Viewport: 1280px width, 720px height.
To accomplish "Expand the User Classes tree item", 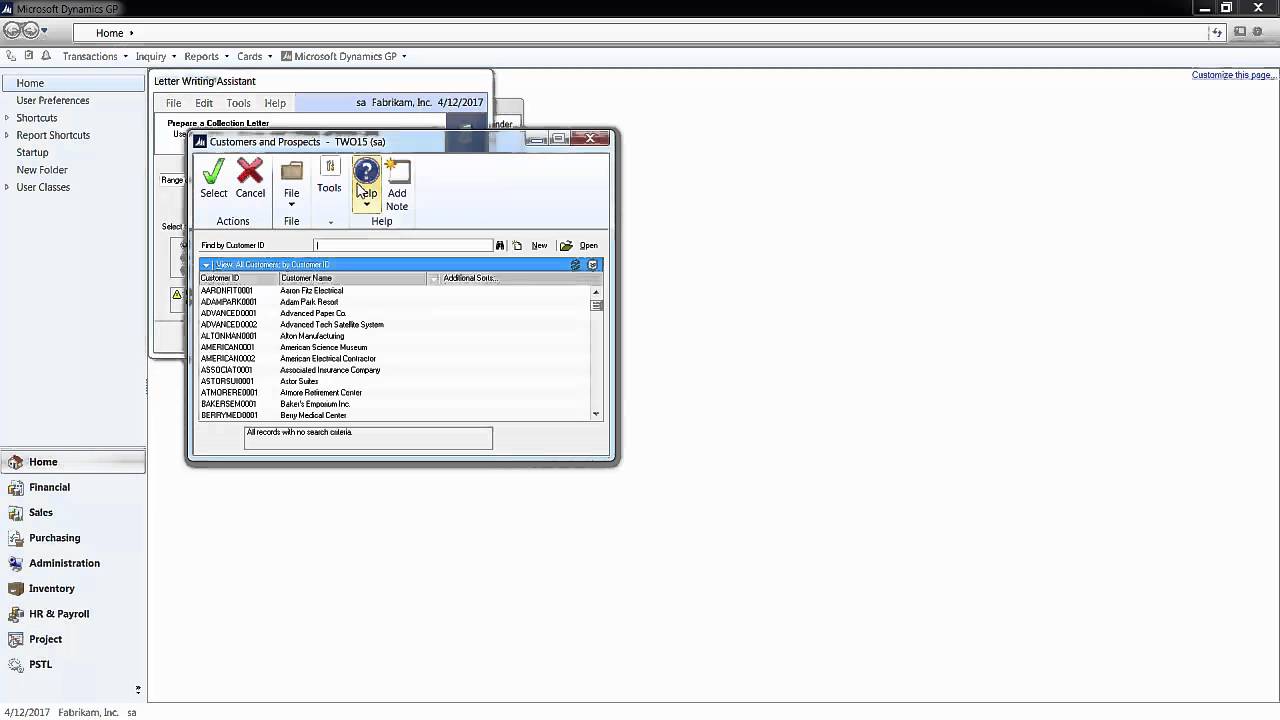I will [6, 187].
